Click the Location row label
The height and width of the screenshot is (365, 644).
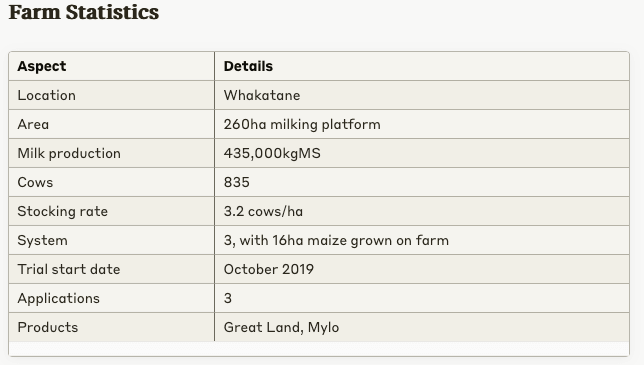(46, 95)
